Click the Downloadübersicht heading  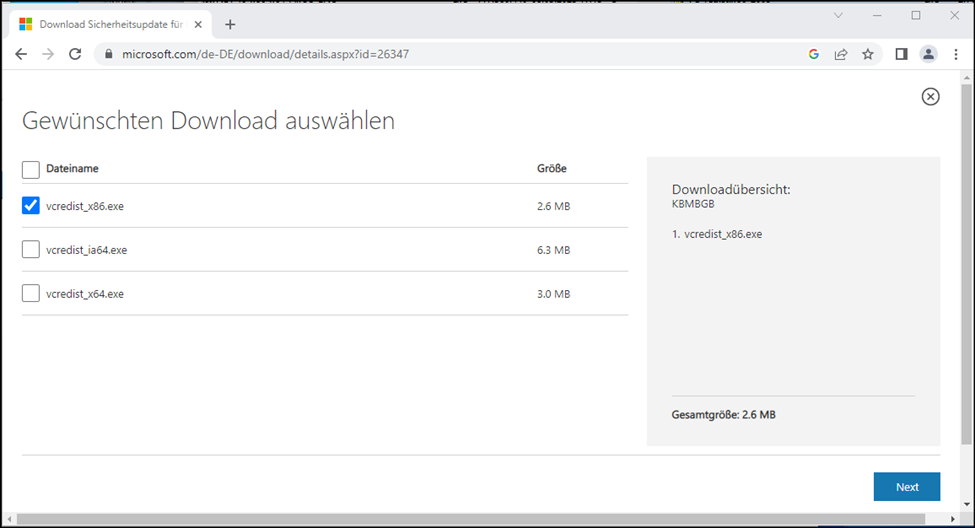click(x=731, y=190)
